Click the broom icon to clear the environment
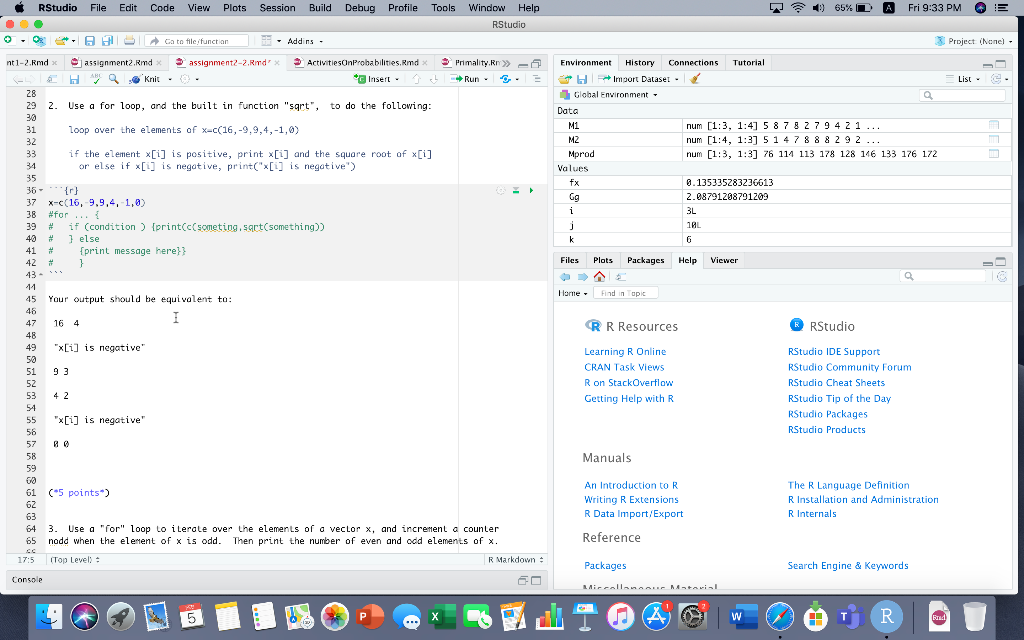Screen dimensions: 1024x640 coord(696,79)
